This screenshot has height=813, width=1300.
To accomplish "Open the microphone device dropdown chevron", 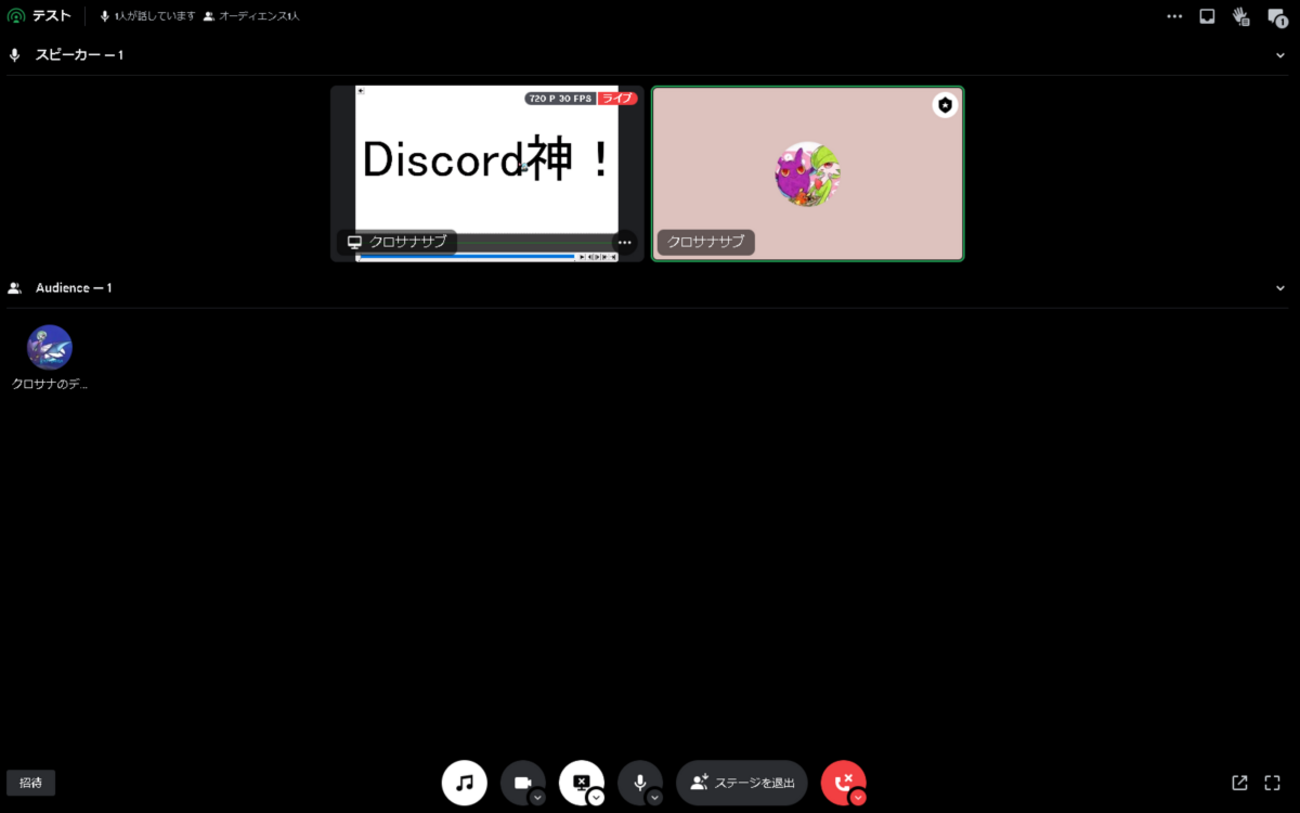I will click(655, 797).
